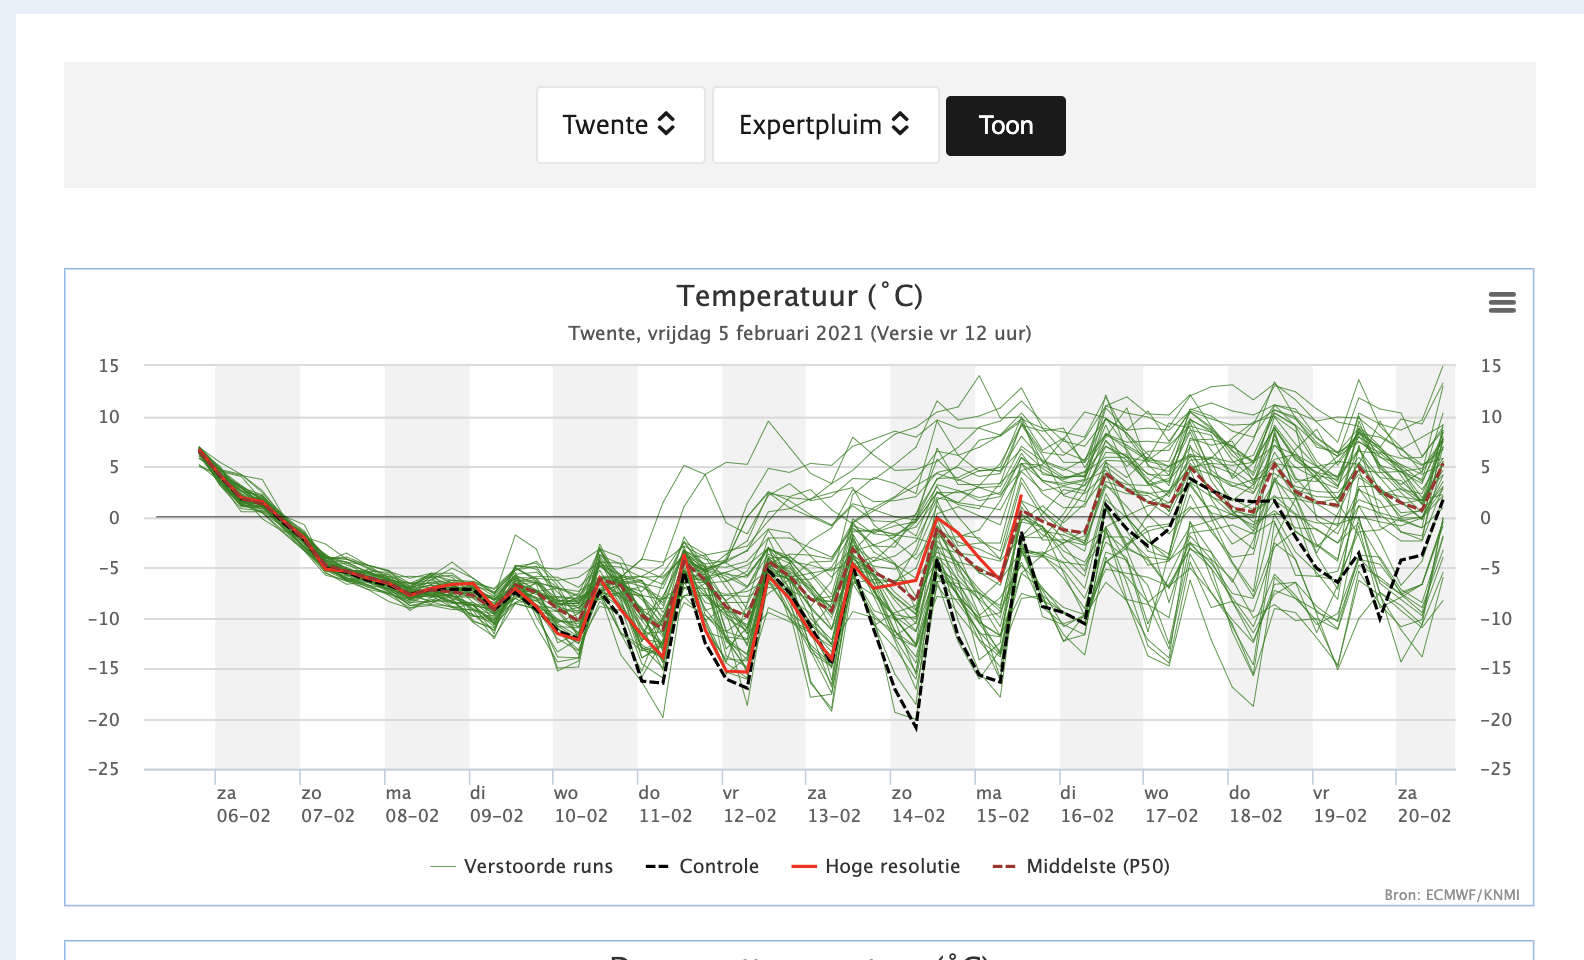Toggle Verstoorde runs series visibility
Viewport: 1584px width, 960px height.
click(538, 866)
